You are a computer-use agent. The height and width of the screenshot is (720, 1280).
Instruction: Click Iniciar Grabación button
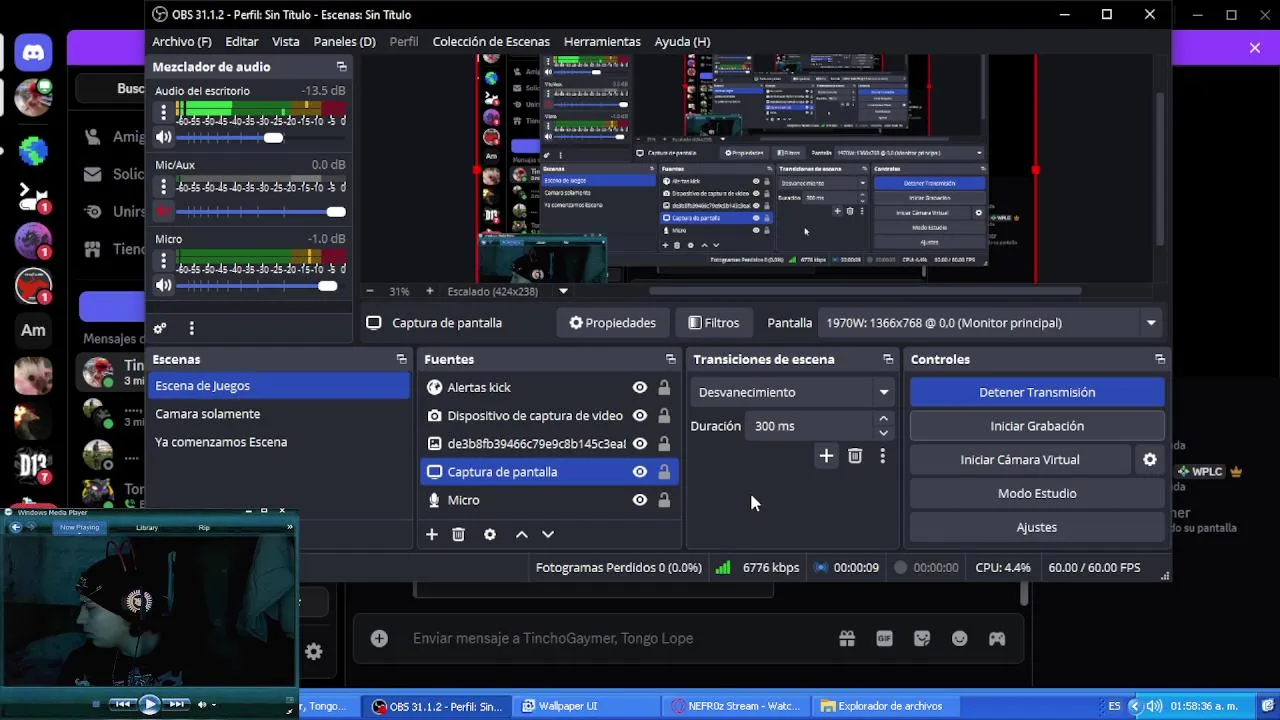pos(1037,426)
